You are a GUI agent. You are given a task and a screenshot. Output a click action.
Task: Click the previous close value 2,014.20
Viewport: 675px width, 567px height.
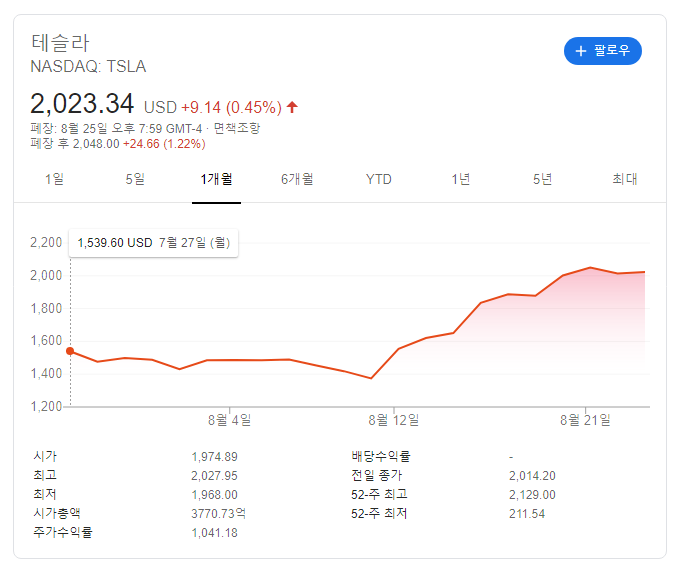pyautogui.click(x=532, y=475)
